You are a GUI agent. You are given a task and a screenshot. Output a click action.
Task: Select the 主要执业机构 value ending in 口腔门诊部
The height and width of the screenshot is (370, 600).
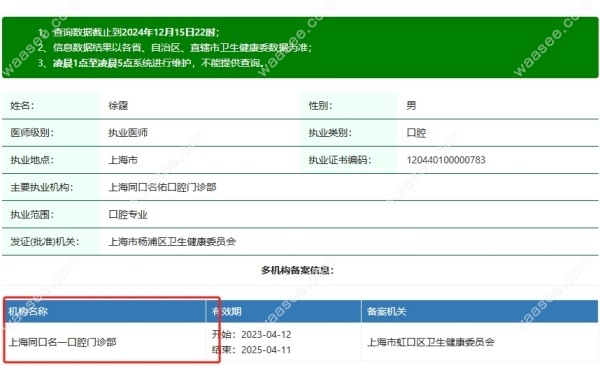tap(163, 187)
